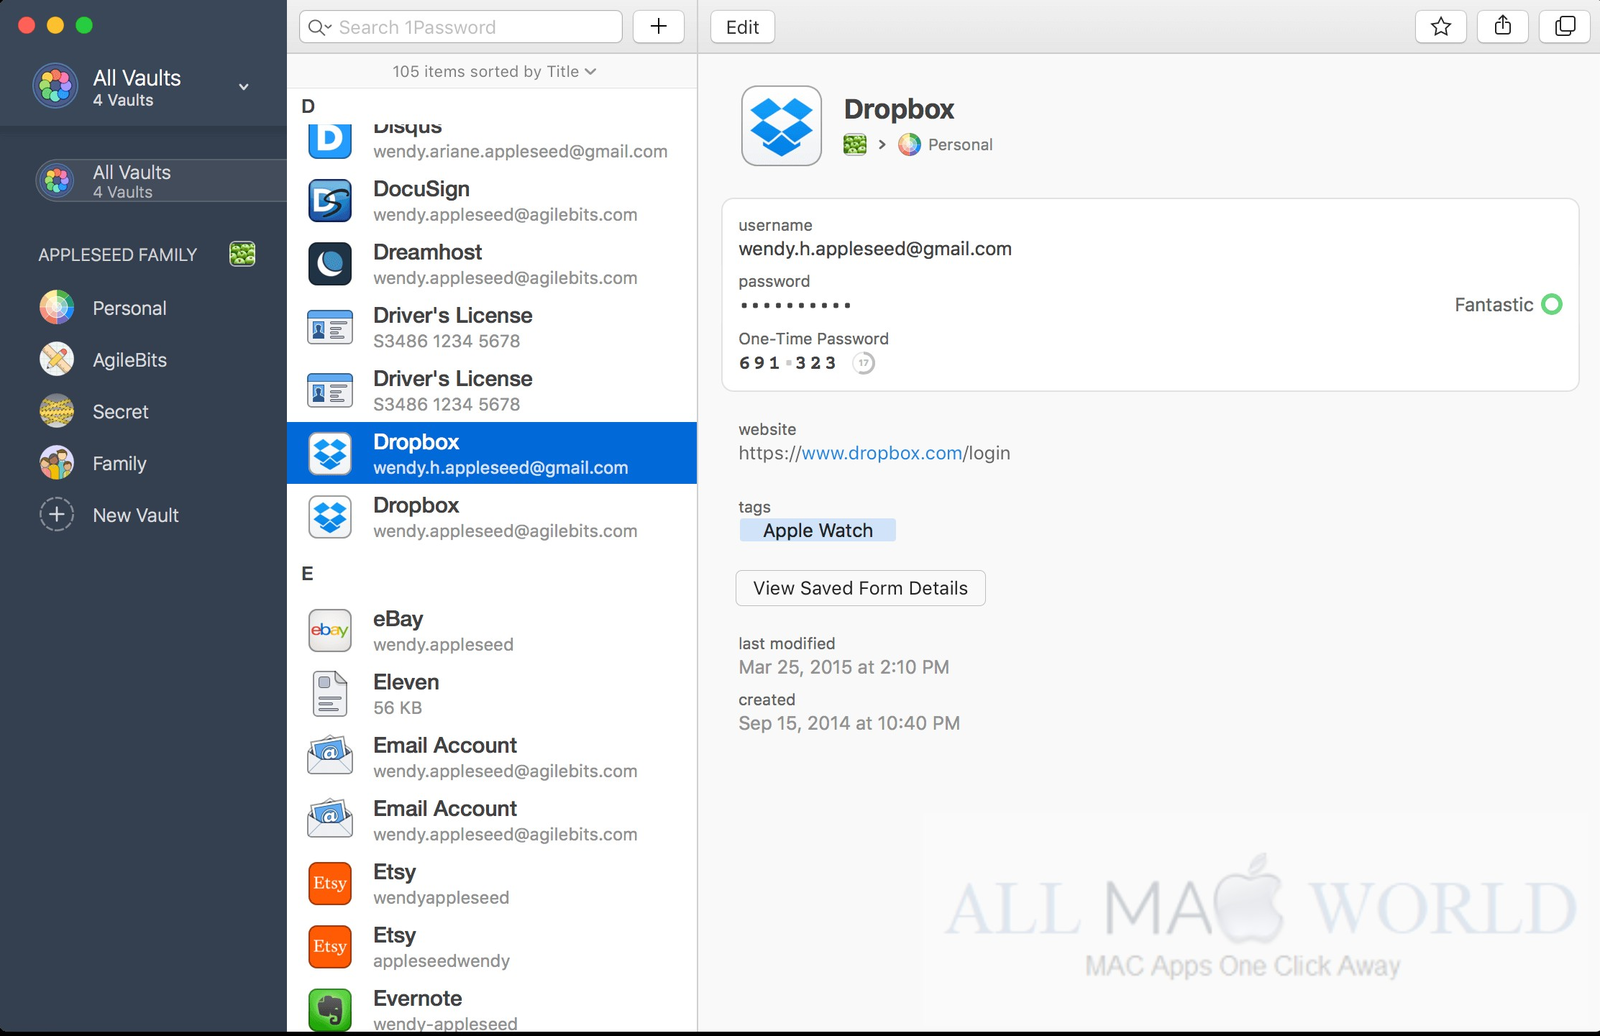
Task: Open the Dreamhost item icon
Action: click(330, 264)
